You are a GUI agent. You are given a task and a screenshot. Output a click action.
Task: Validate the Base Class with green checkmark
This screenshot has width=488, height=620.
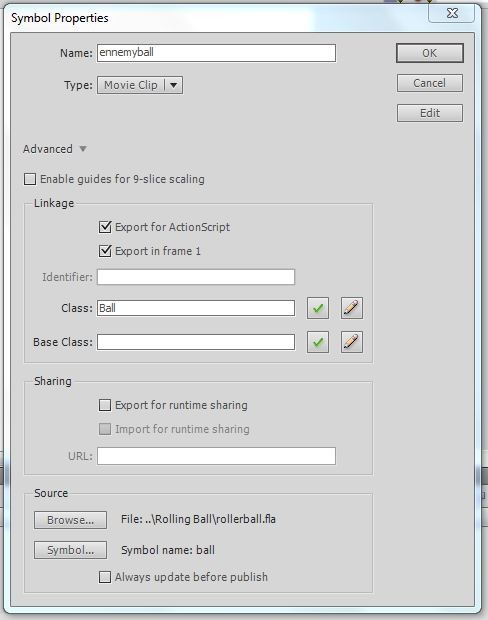(x=318, y=342)
